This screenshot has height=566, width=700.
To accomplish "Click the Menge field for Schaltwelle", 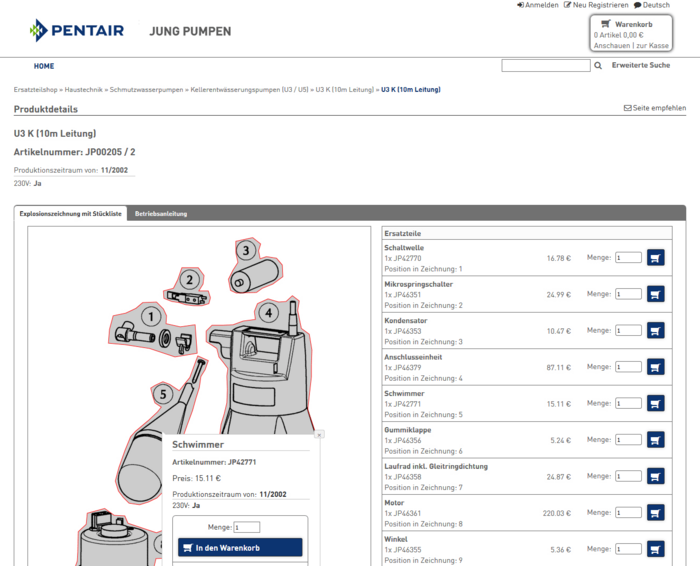I will pyautogui.click(x=628, y=258).
